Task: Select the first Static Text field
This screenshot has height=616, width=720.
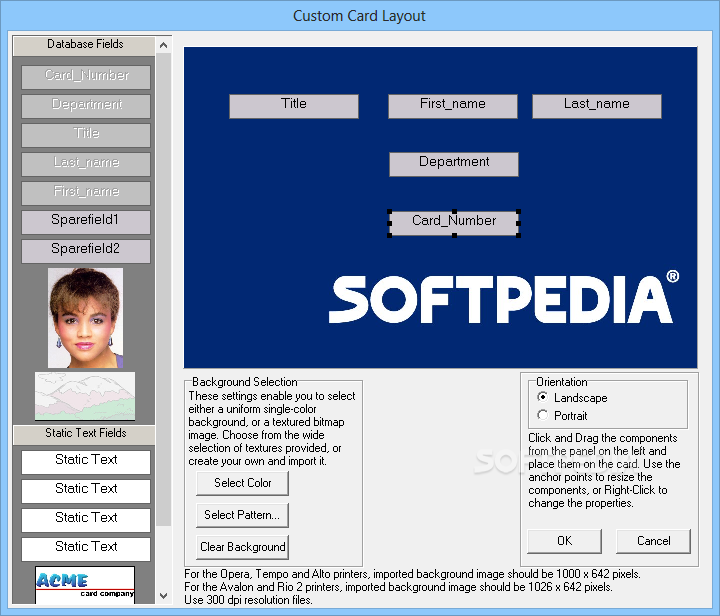Action: coord(86,462)
